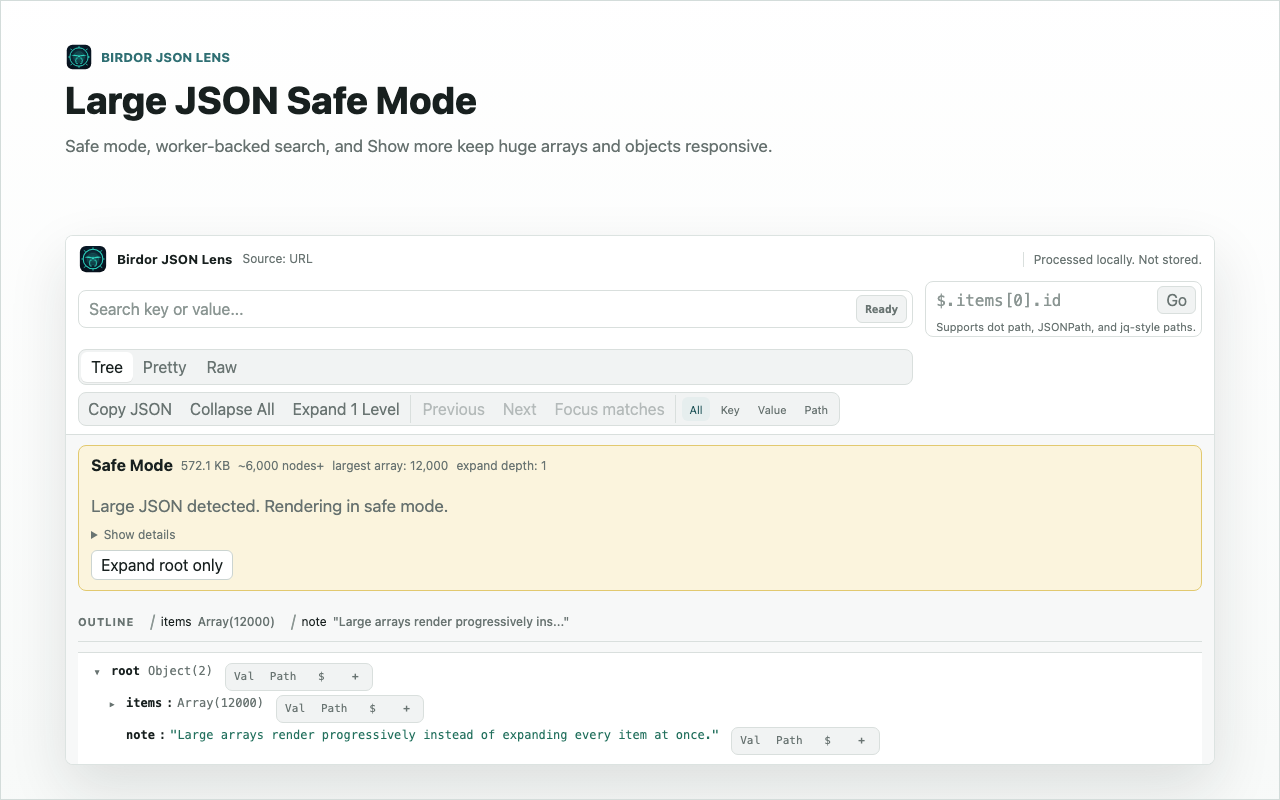Switch to the Tree view tab
1280x800 pixels.
[107, 367]
